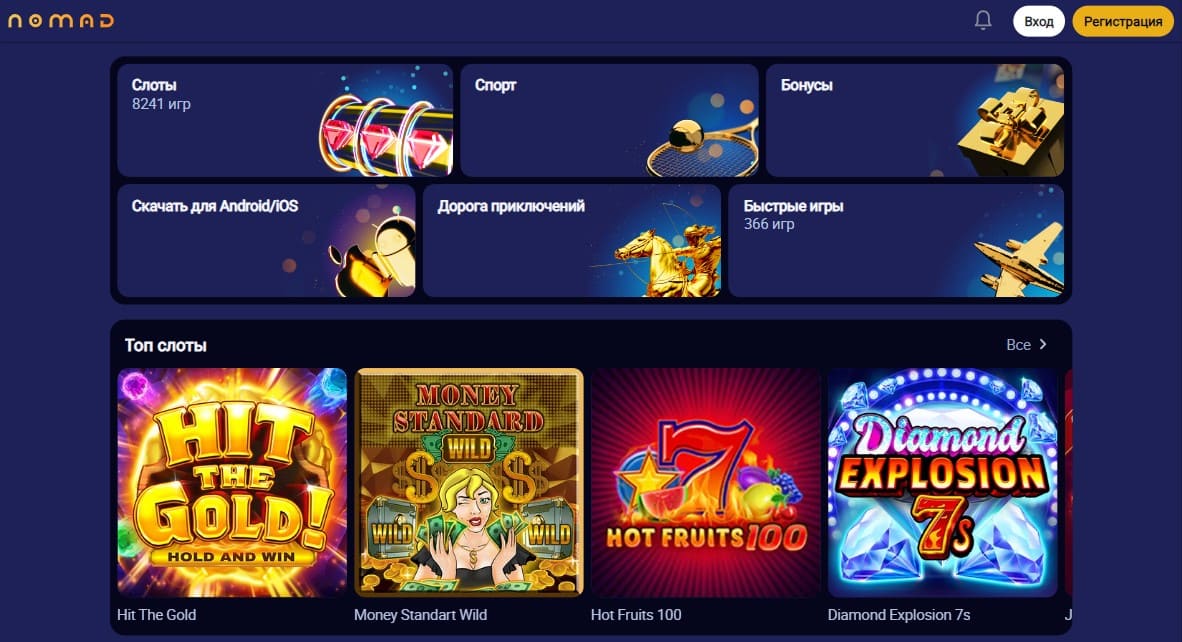Click the notification bell icon
1182x642 pixels.
(x=983, y=20)
